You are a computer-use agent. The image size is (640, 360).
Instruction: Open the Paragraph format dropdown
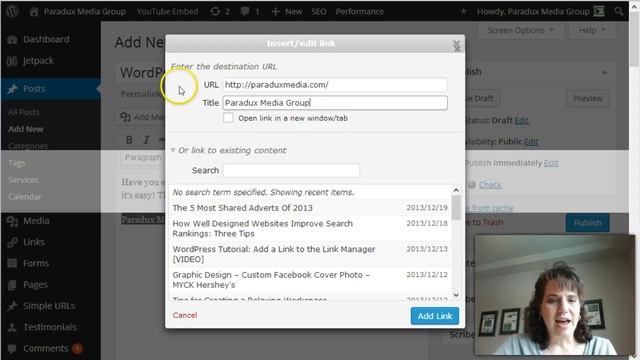[x=143, y=157]
